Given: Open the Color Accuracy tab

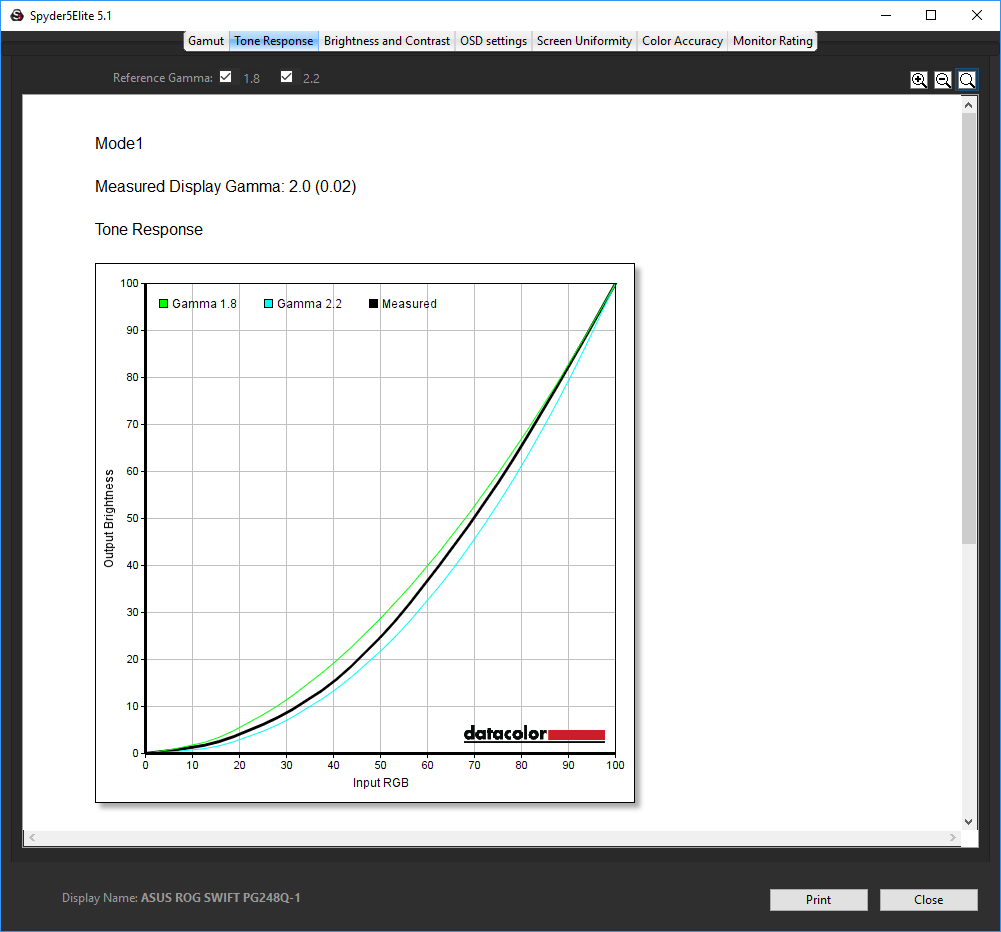Looking at the screenshot, I should [682, 41].
